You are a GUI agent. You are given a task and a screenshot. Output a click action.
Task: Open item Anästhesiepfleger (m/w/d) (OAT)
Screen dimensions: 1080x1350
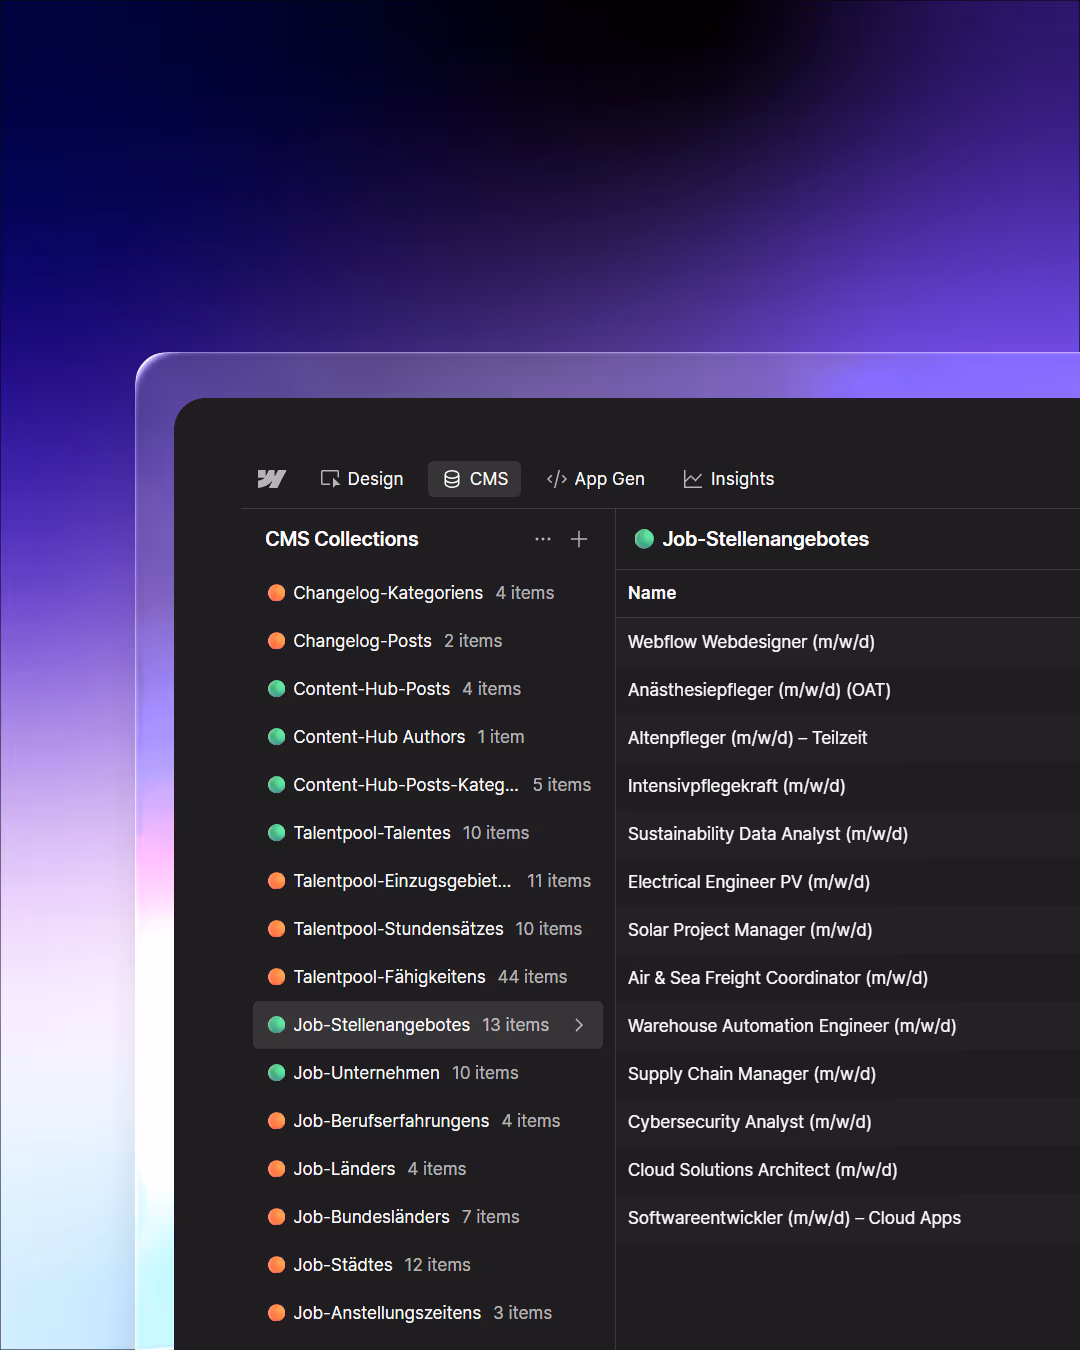(848, 690)
